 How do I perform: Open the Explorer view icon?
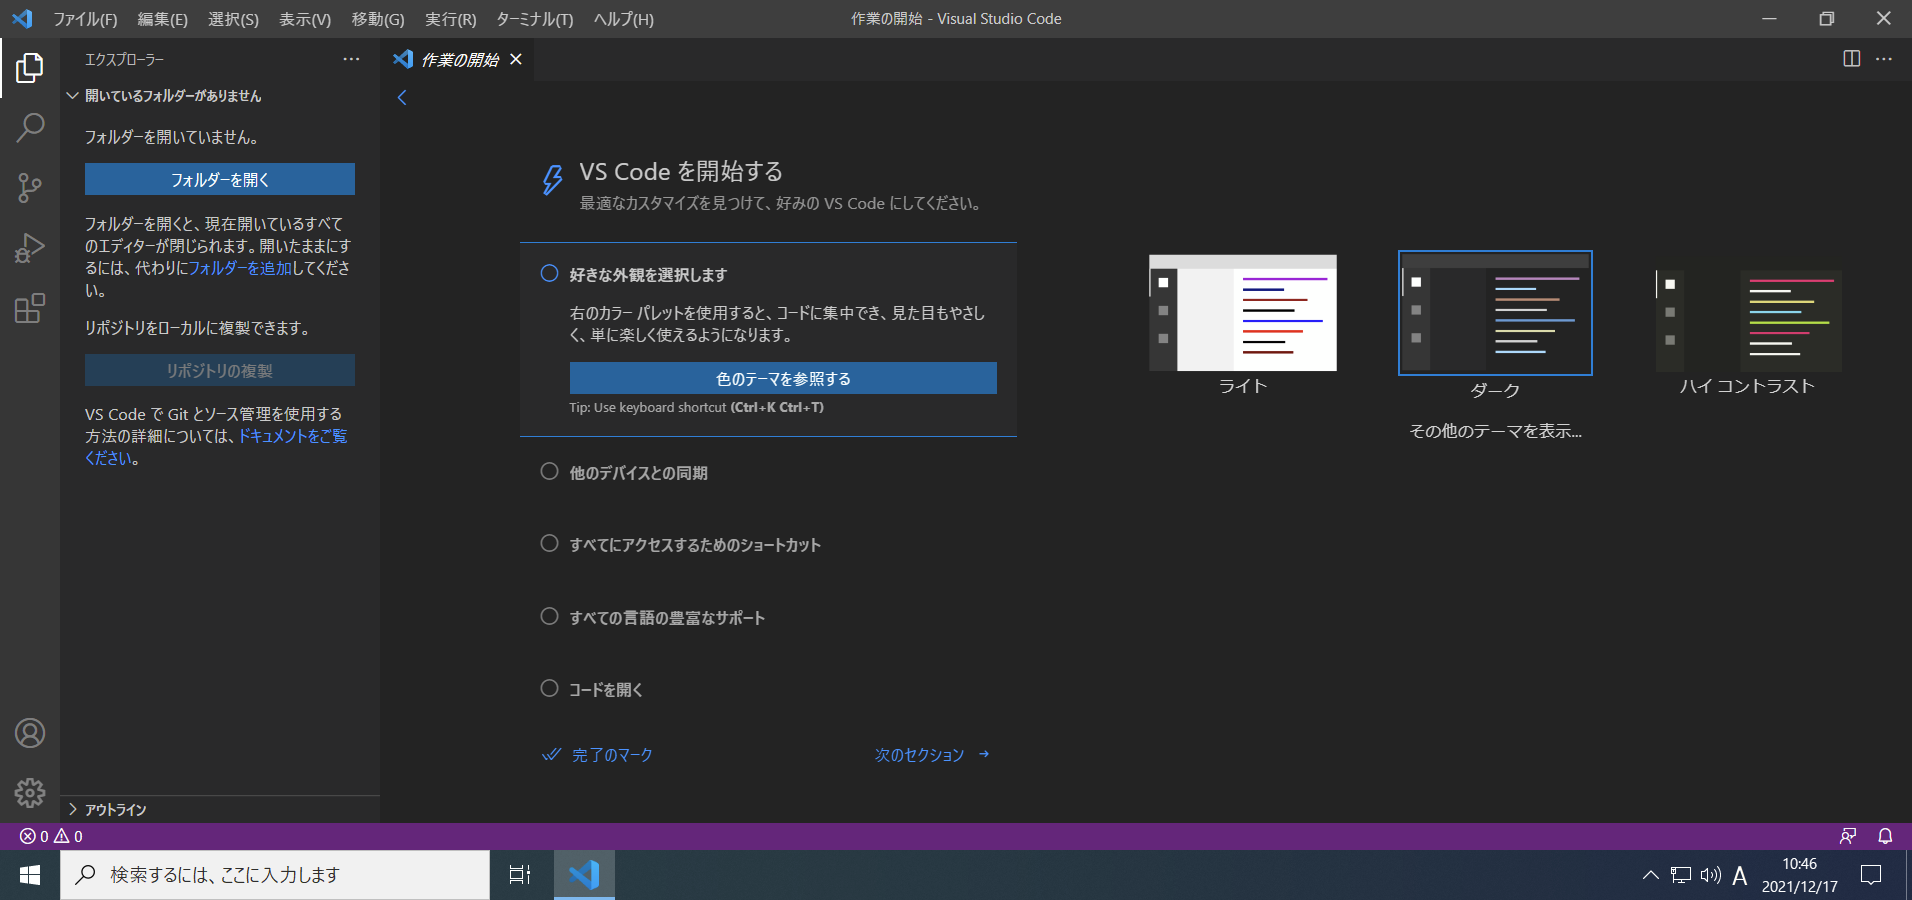click(30, 67)
